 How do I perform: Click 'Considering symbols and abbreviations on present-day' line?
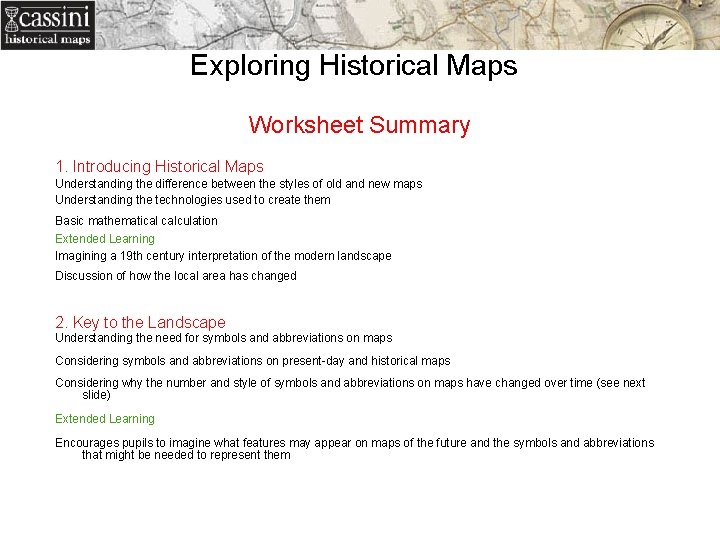[253, 361]
